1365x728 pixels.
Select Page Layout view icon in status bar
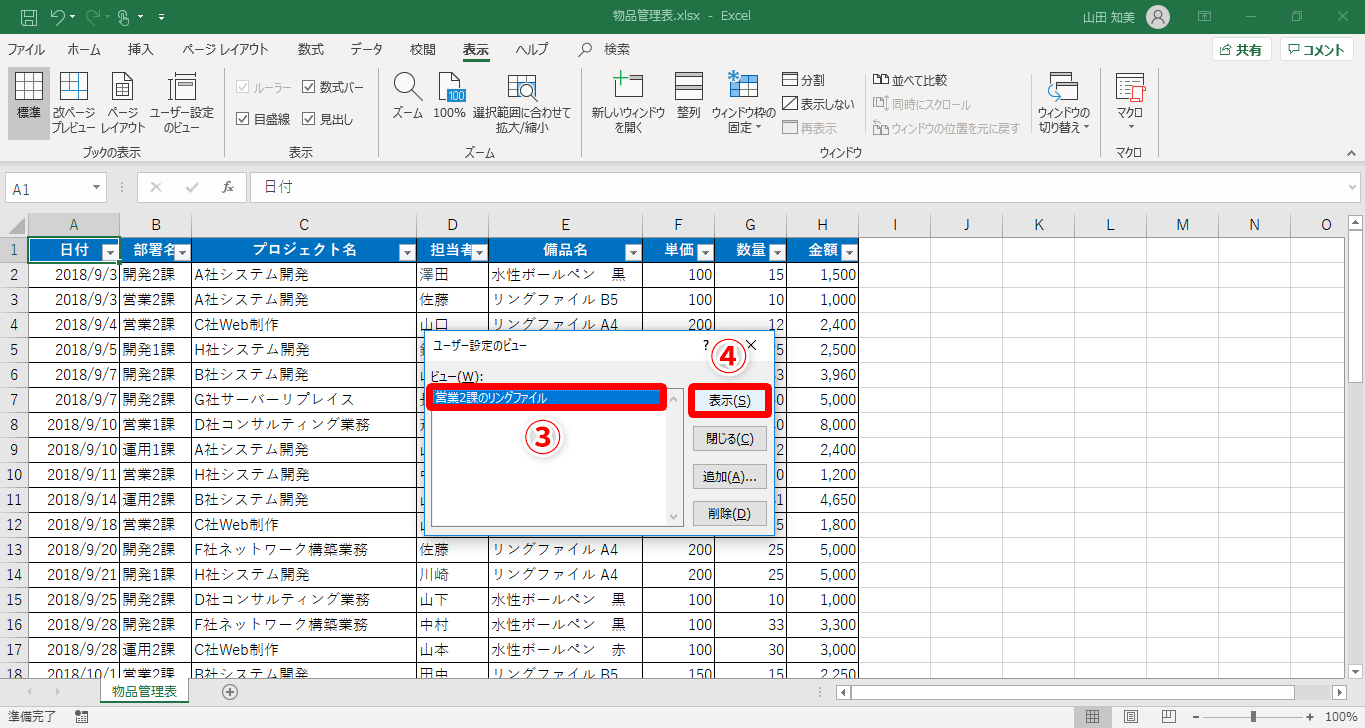click(x=1130, y=716)
